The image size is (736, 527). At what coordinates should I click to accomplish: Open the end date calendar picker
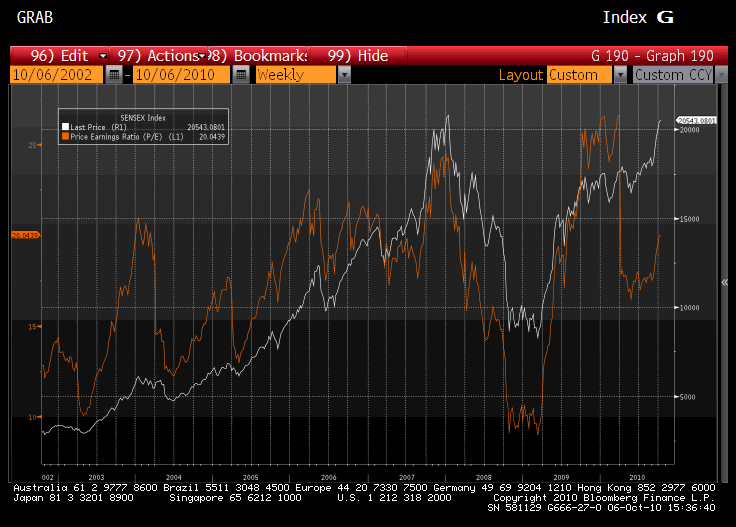pyautogui.click(x=241, y=75)
